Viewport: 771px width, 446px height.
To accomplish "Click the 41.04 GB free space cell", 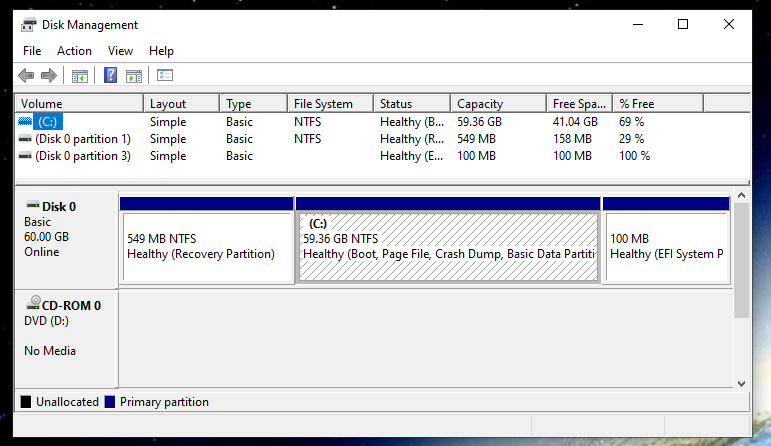I will pyautogui.click(x=575, y=121).
